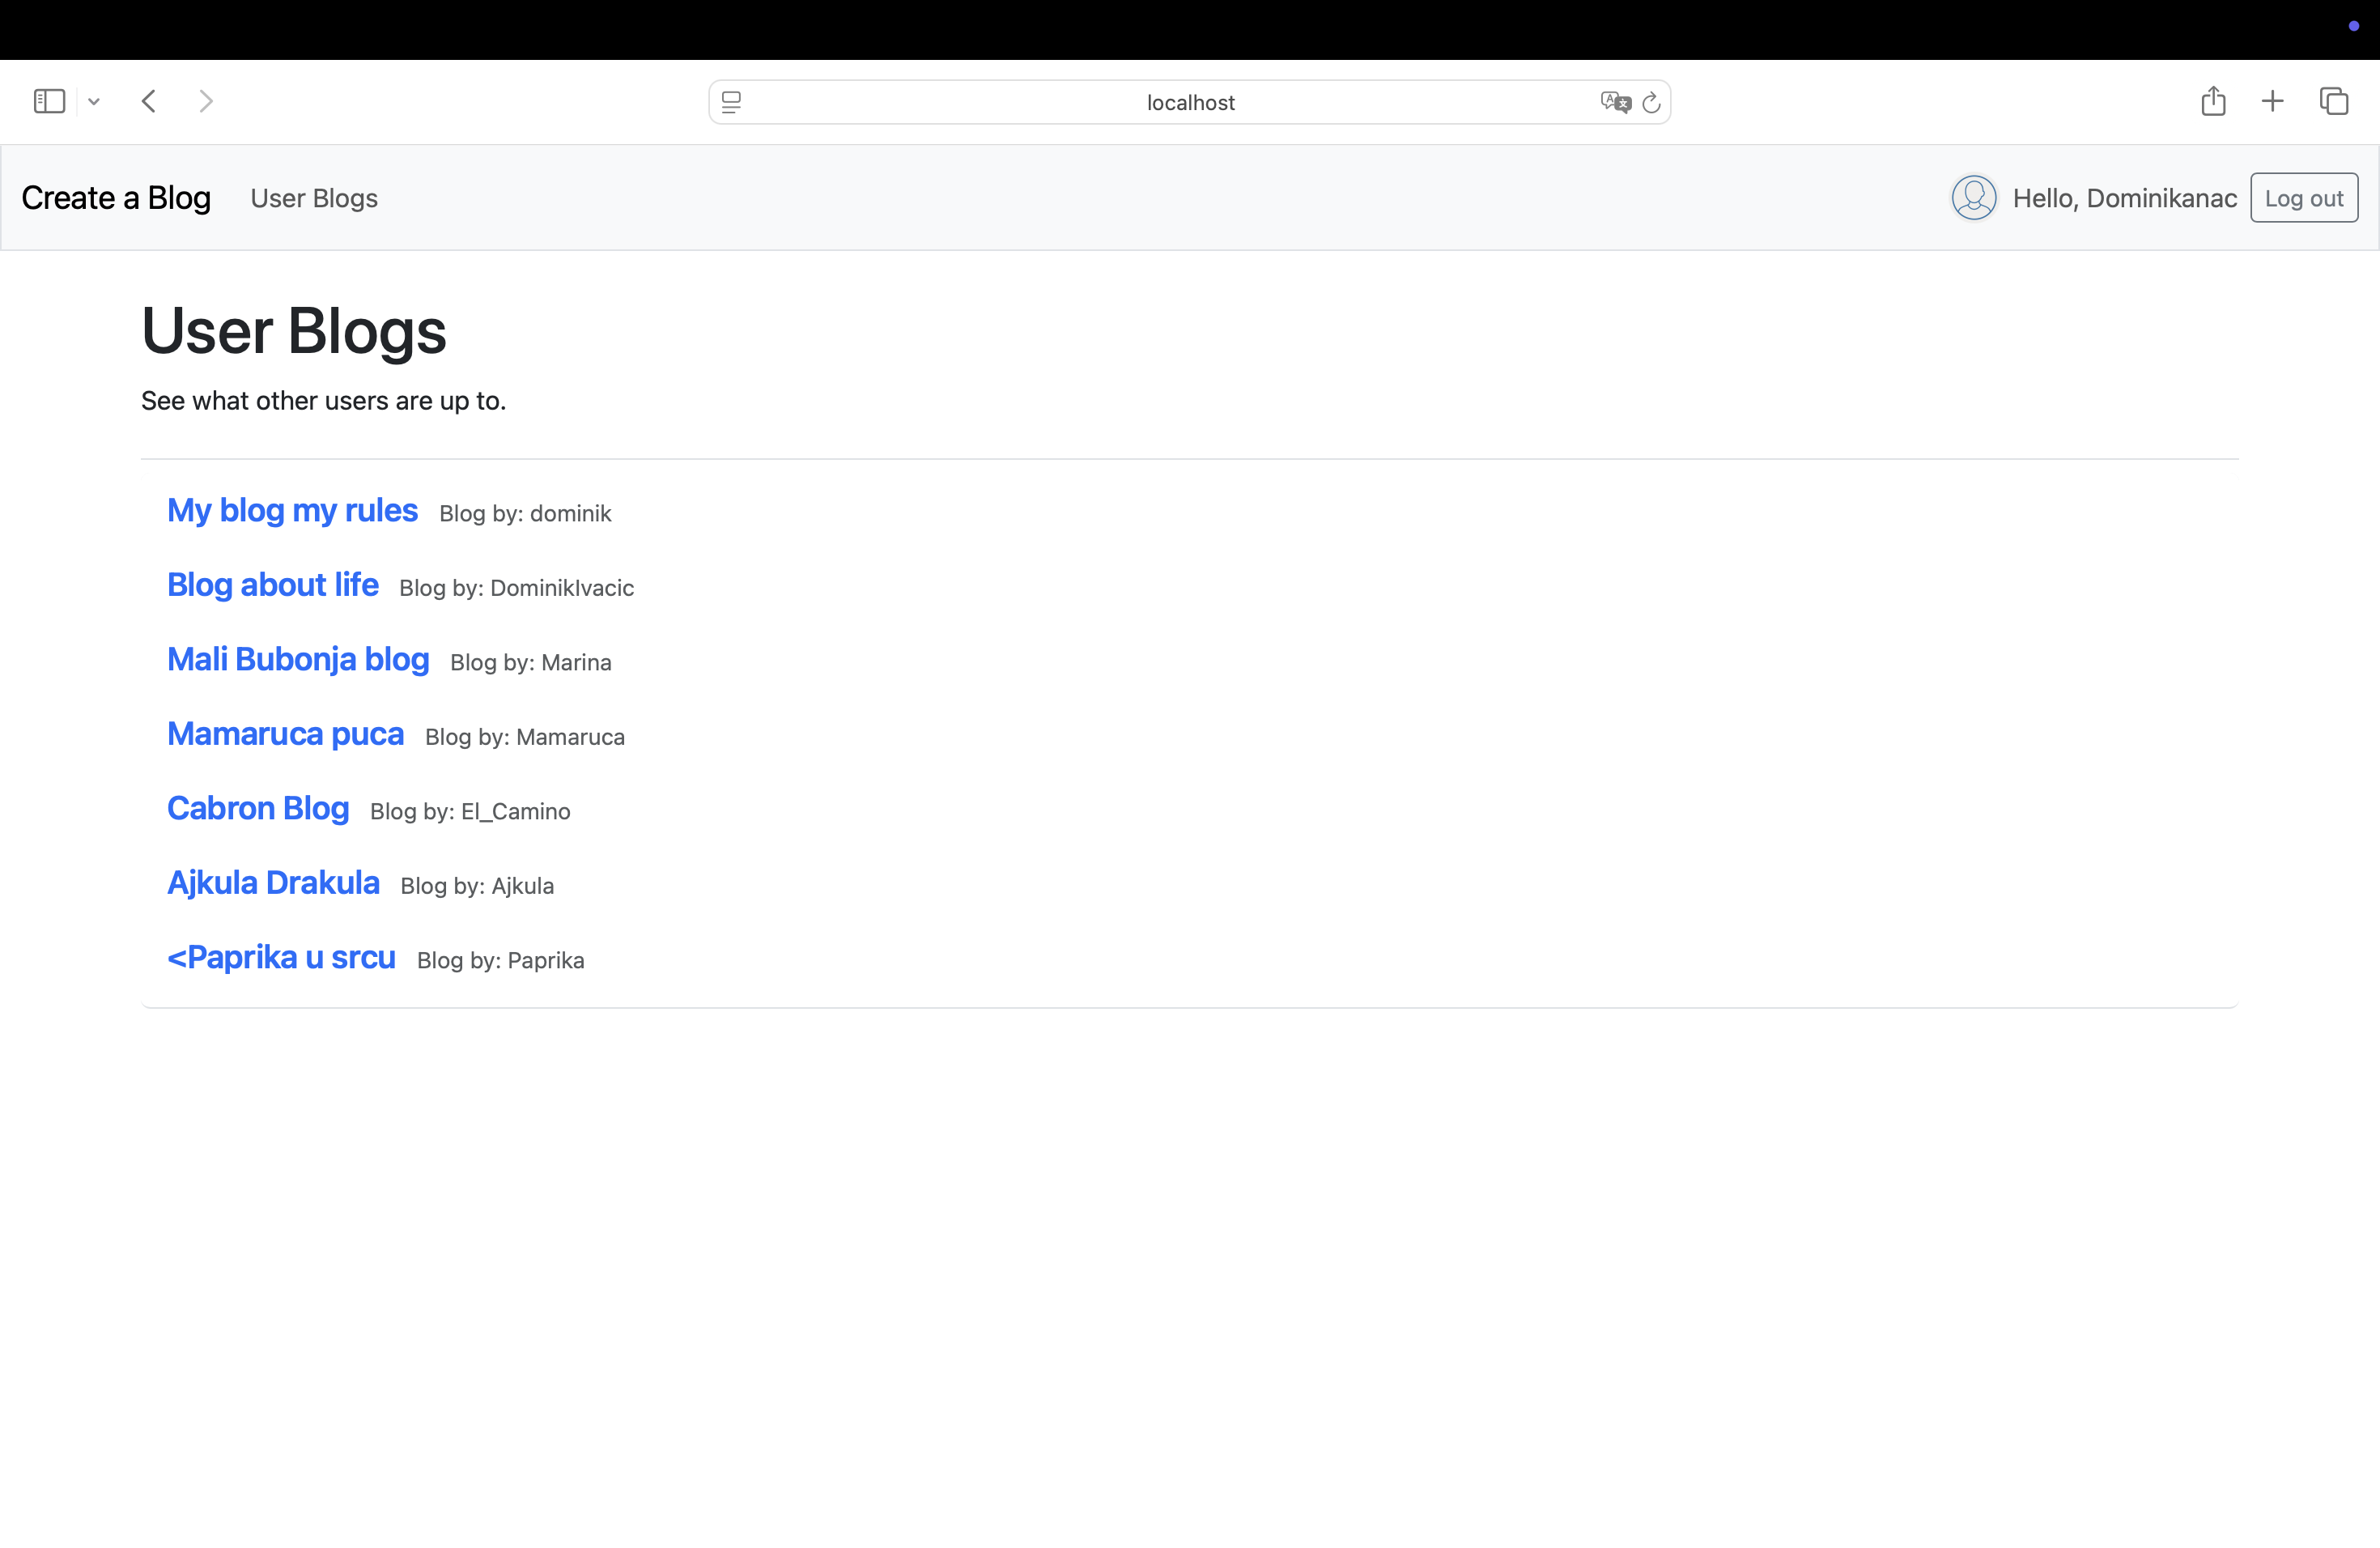Navigate to Create a Blog
2380x1548 pixels.
116,197
